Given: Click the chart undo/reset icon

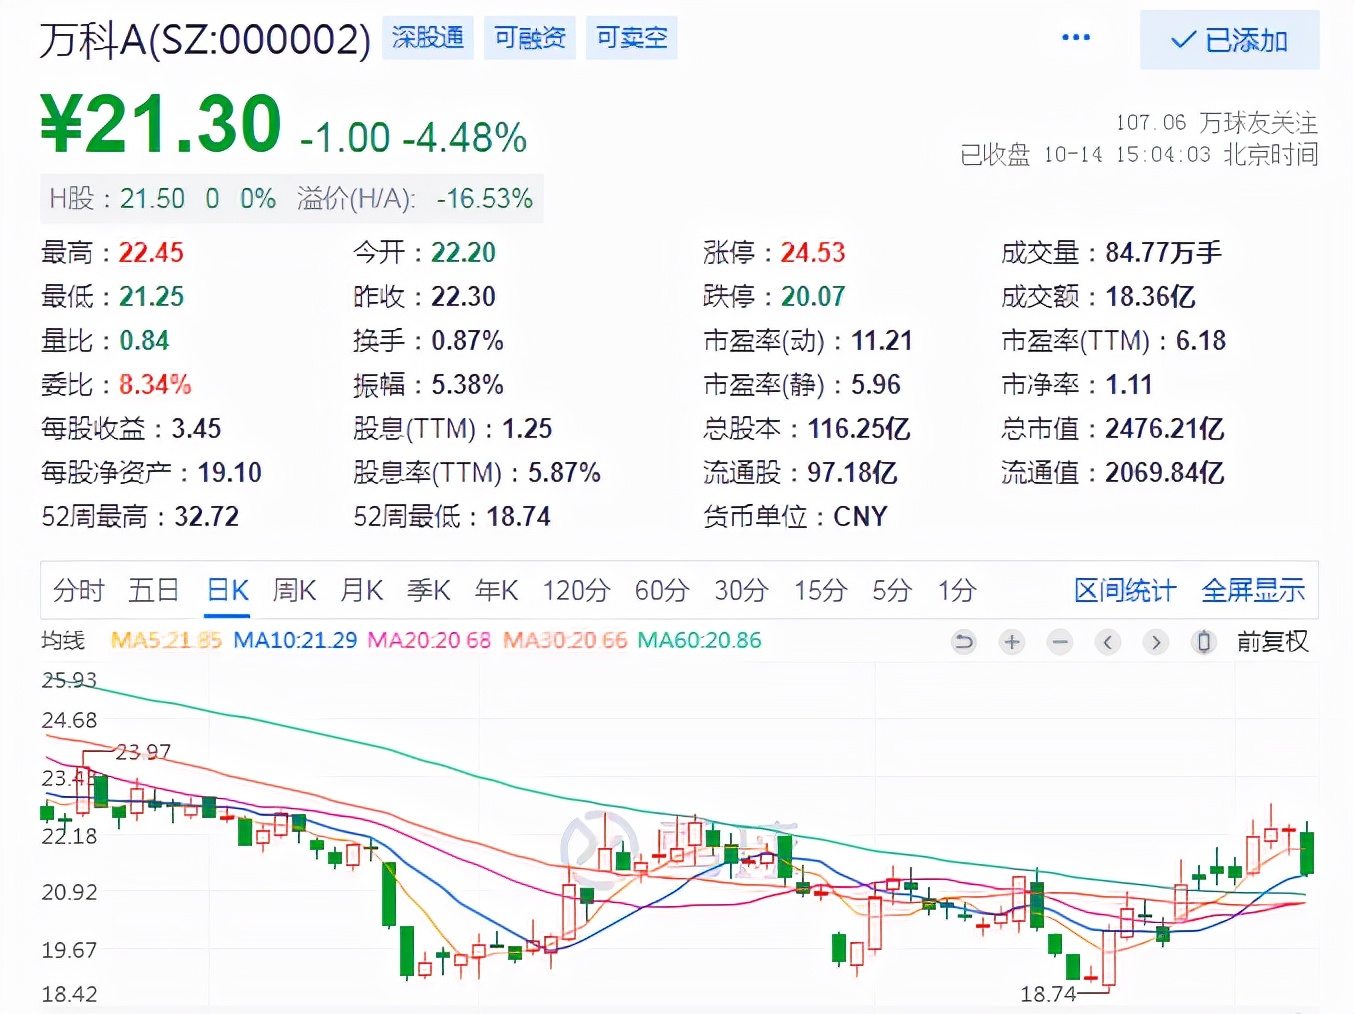Looking at the screenshot, I should 963,642.
